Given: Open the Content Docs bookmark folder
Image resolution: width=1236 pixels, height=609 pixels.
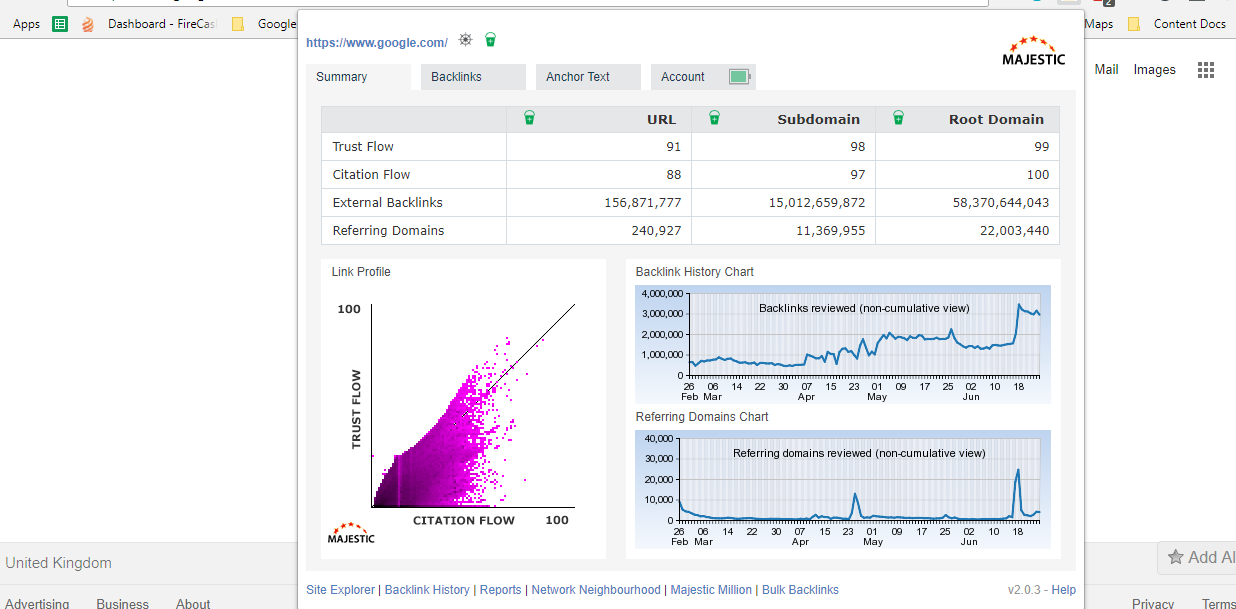Looking at the screenshot, I should (x=1176, y=24).
